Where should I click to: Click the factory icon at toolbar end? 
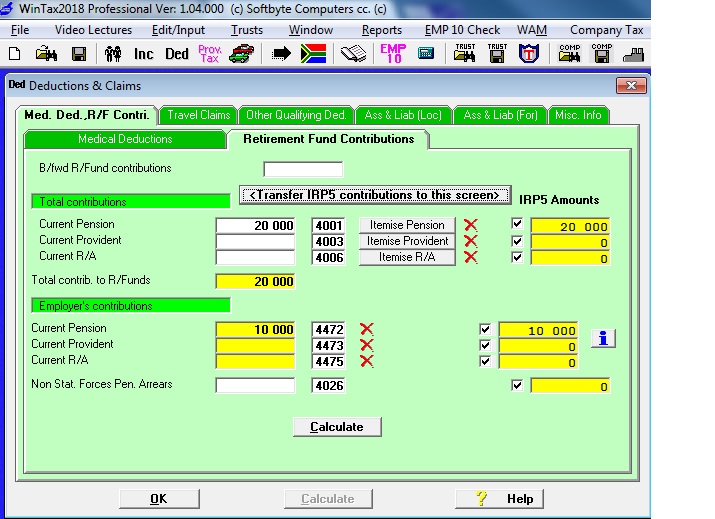634,55
